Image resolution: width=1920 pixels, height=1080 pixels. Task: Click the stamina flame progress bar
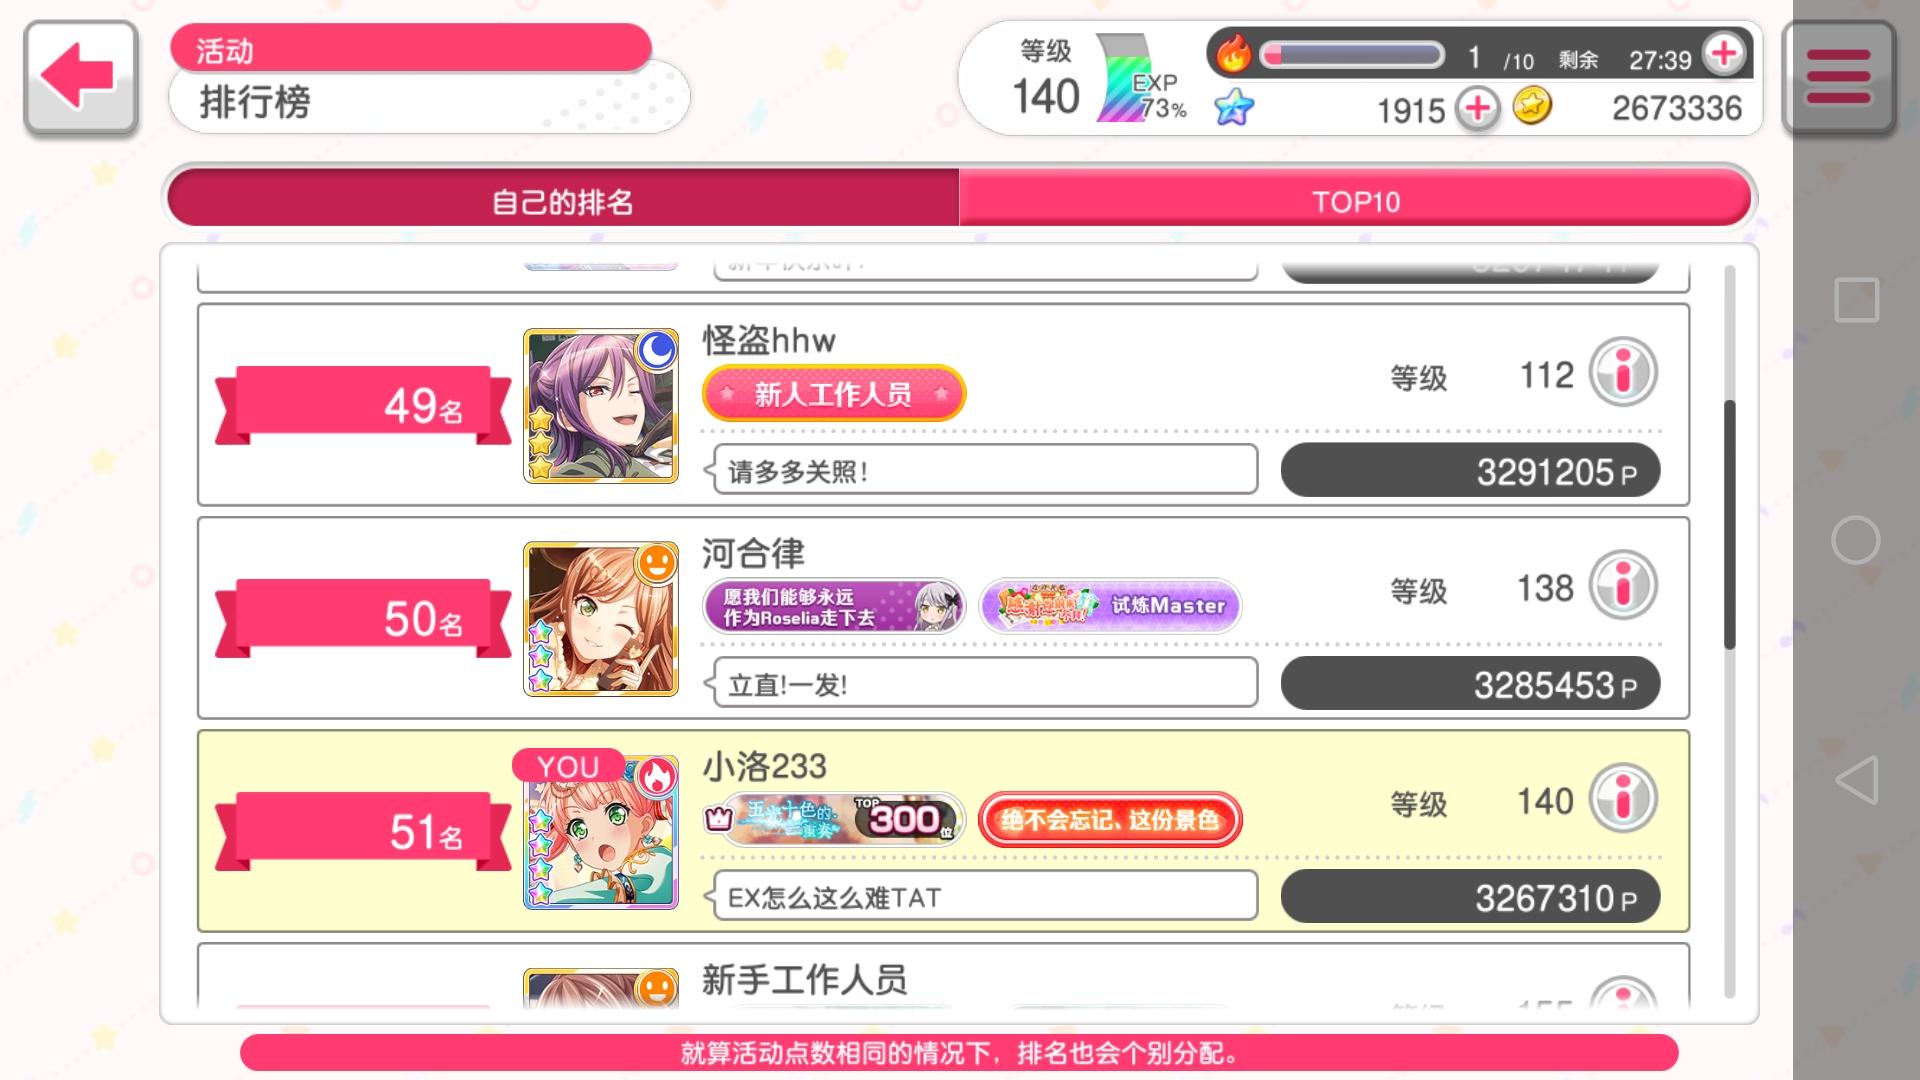[x=1352, y=54]
